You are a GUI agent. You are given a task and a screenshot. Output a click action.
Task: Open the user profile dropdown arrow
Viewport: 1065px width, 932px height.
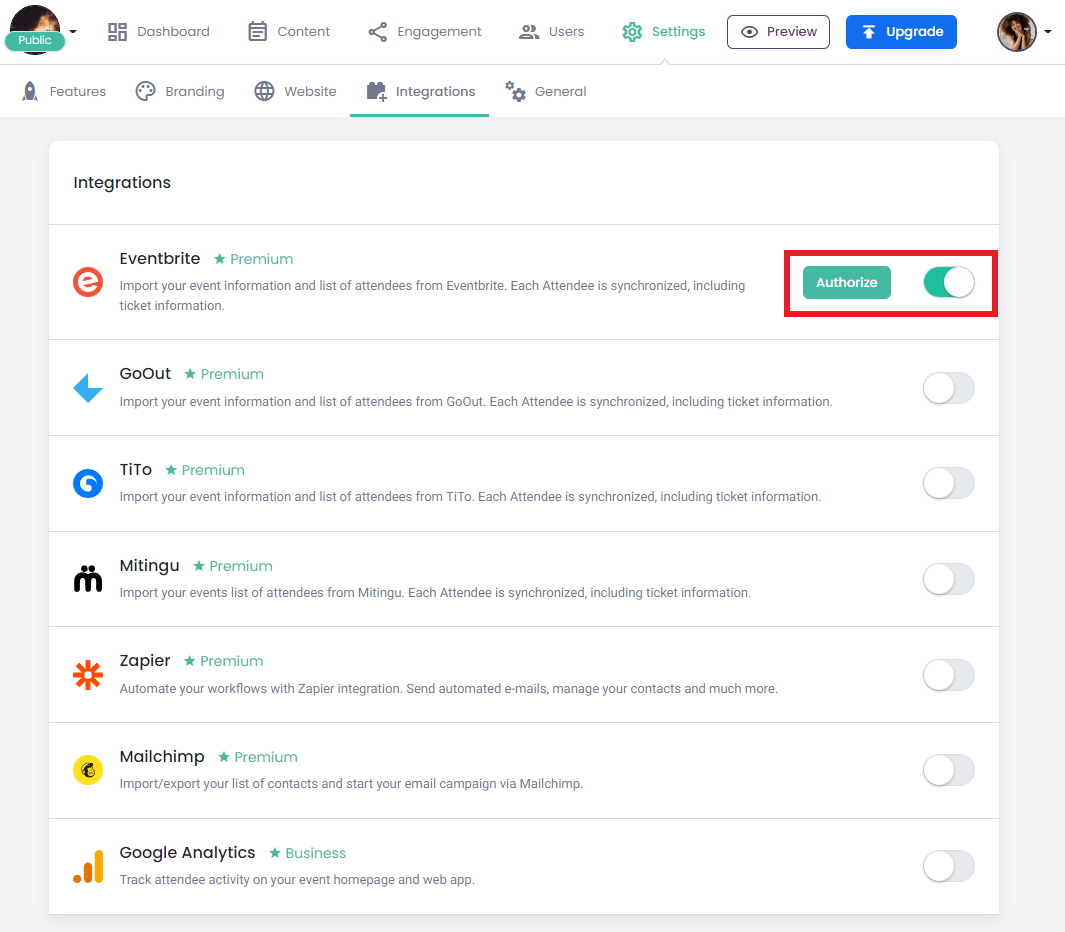tap(1048, 31)
